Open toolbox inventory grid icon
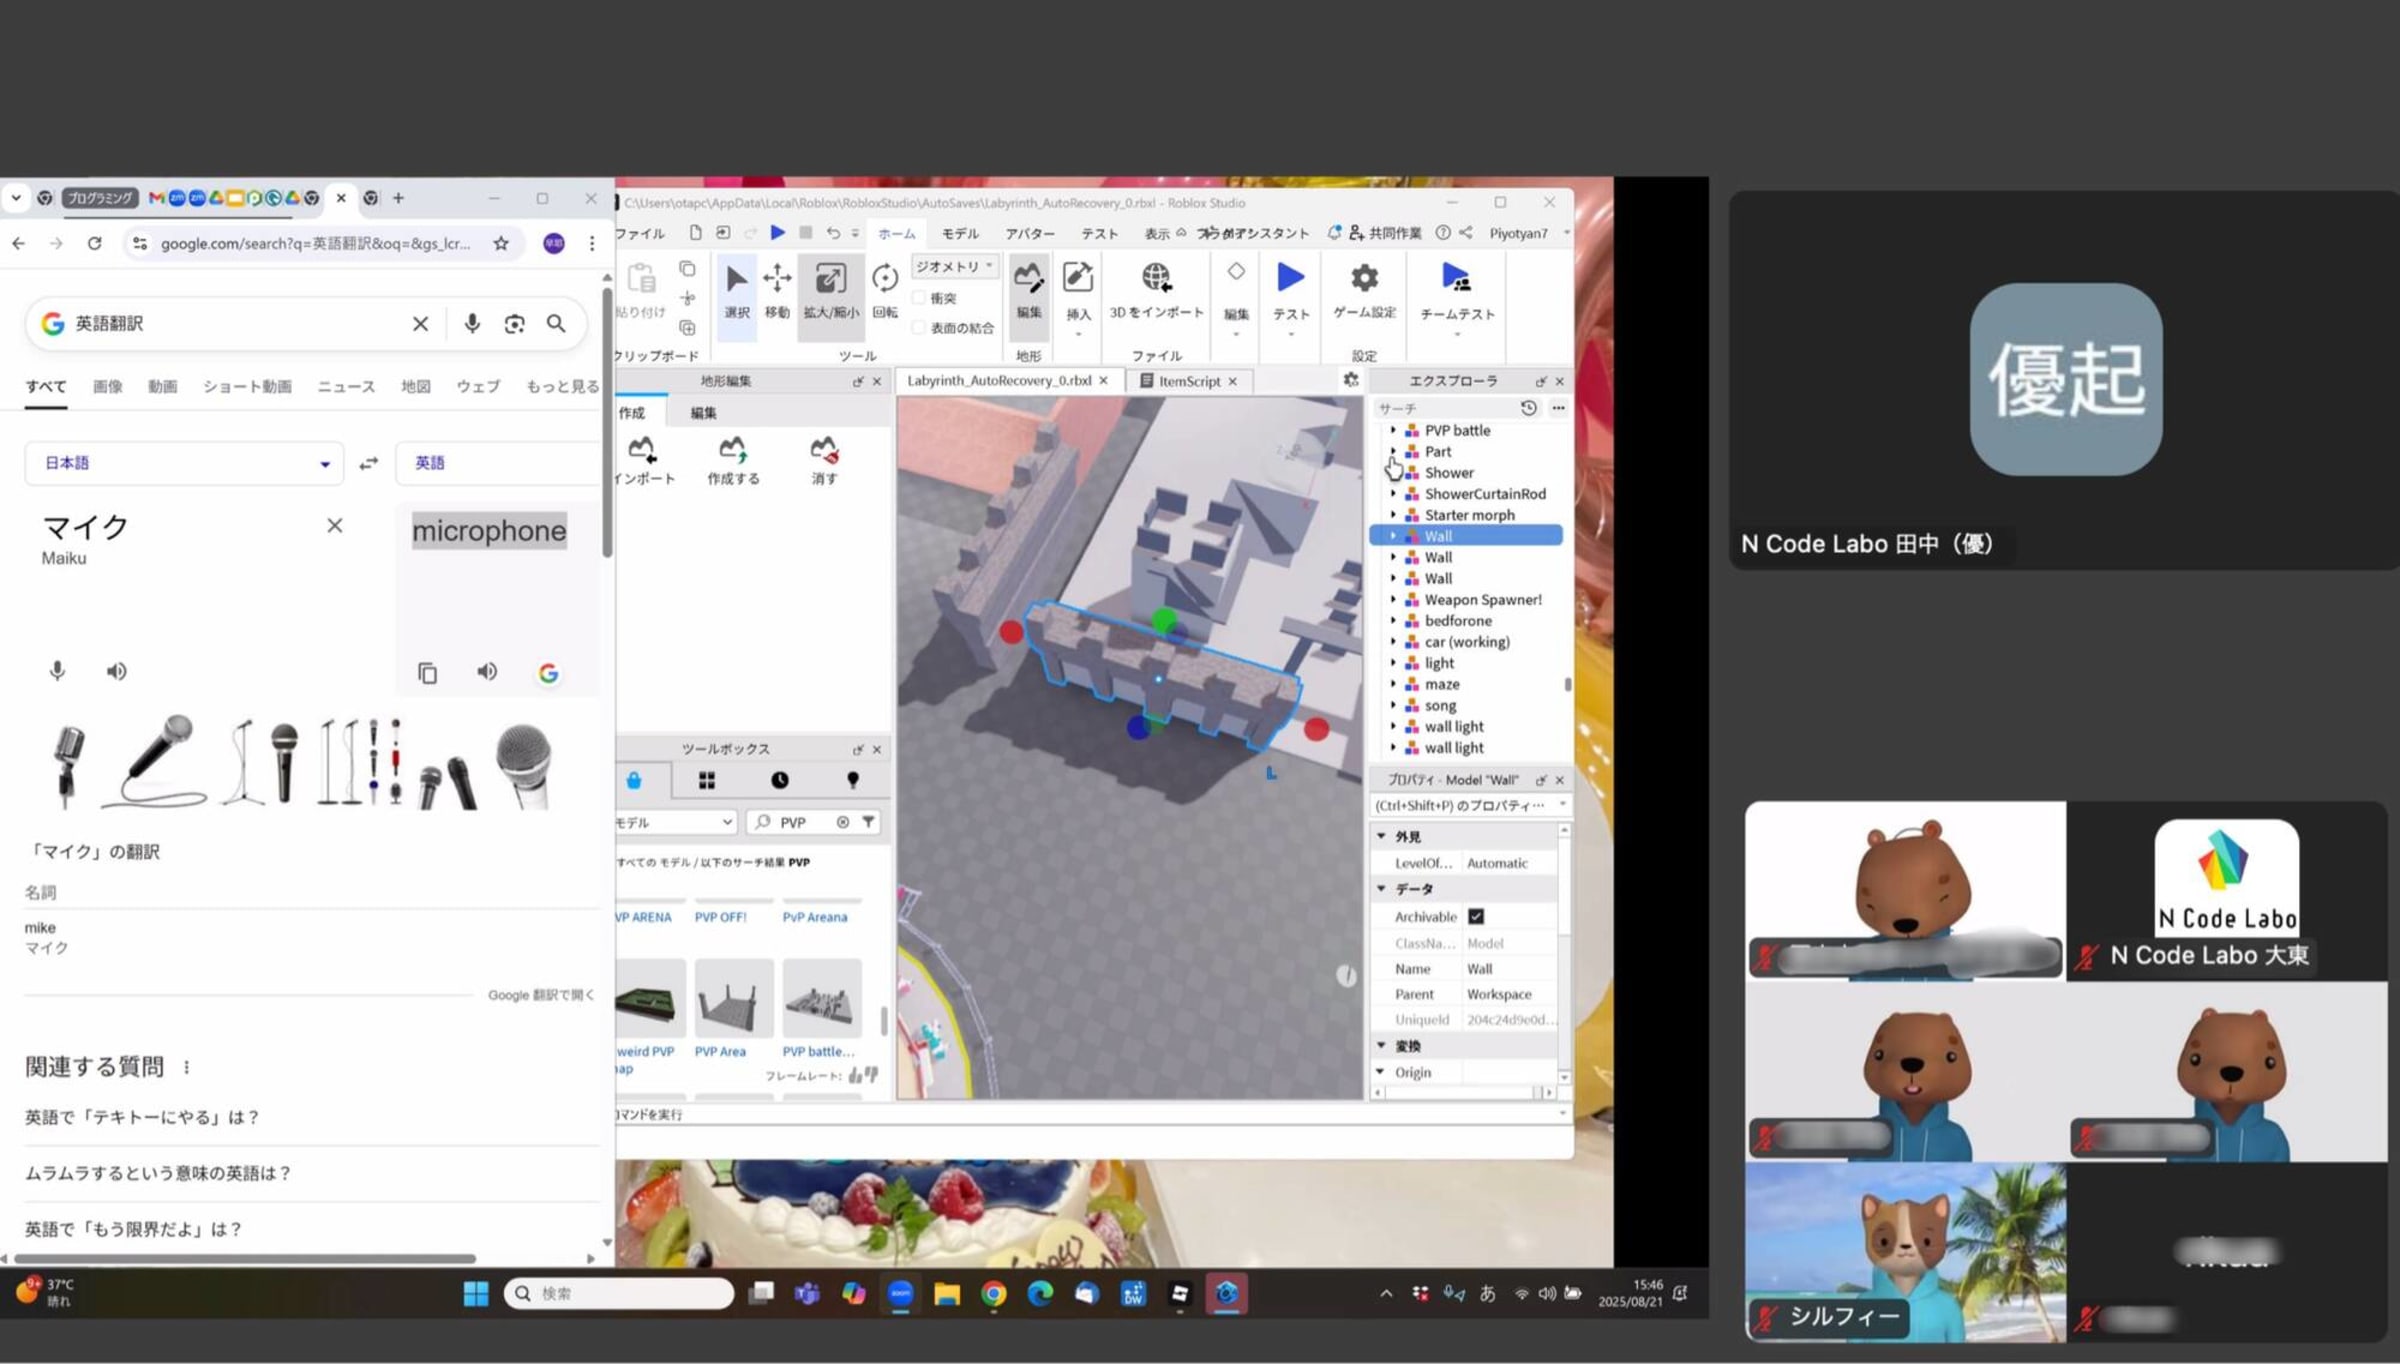The height and width of the screenshot is (1364, 2400). point(707,780)
